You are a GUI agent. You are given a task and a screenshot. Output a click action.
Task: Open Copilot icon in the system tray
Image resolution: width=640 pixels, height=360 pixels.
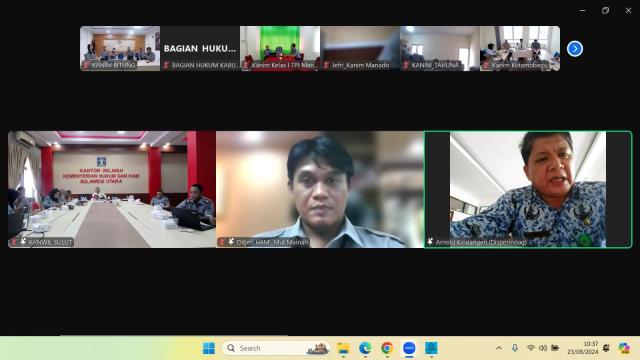tap(624, 348)
